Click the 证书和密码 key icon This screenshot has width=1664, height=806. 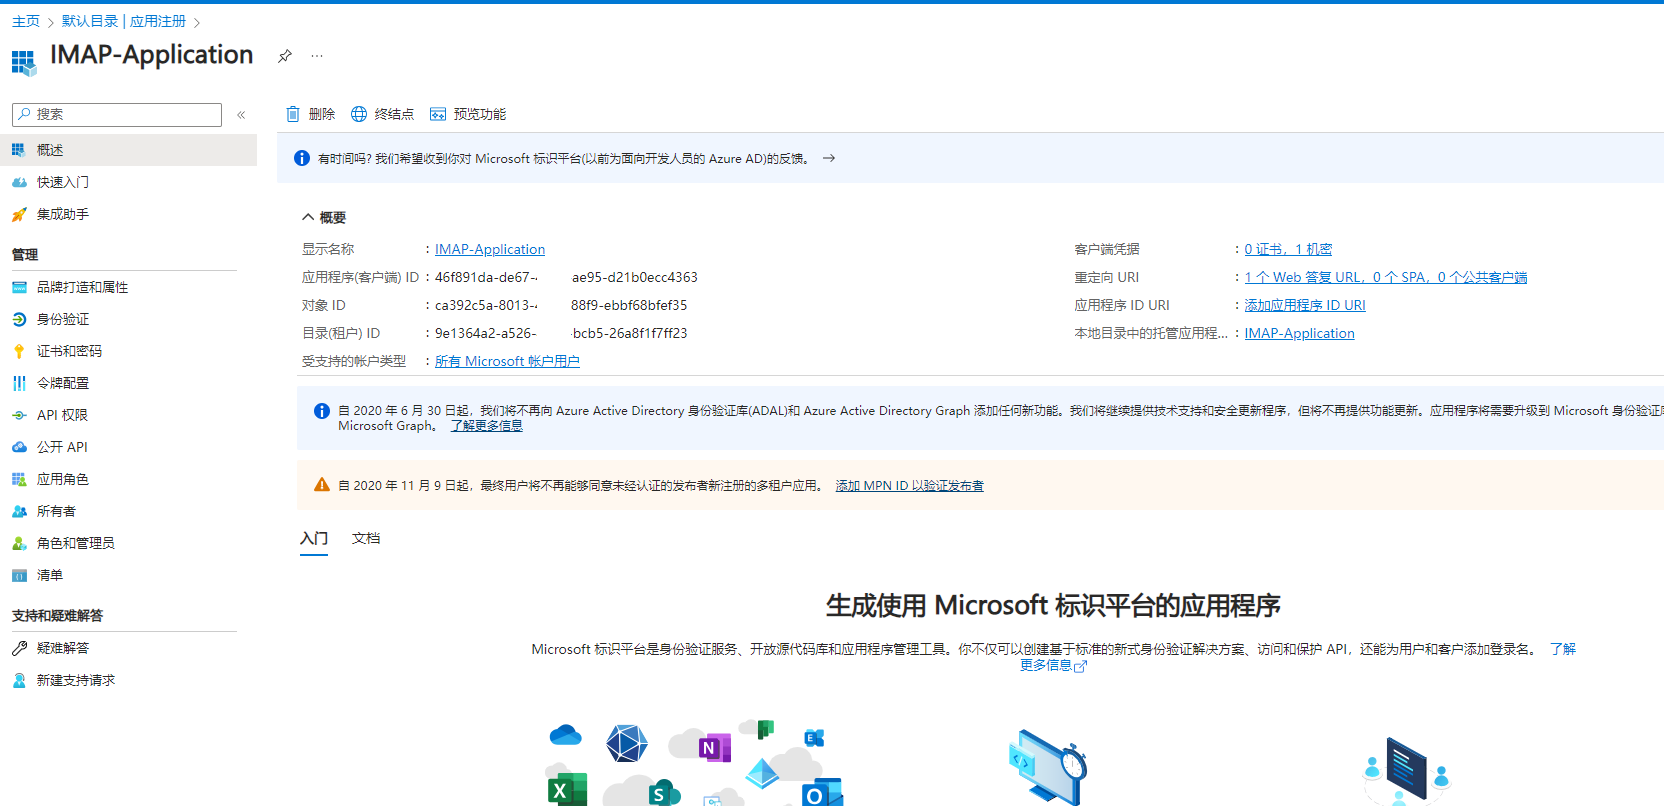tap(19, 351)
